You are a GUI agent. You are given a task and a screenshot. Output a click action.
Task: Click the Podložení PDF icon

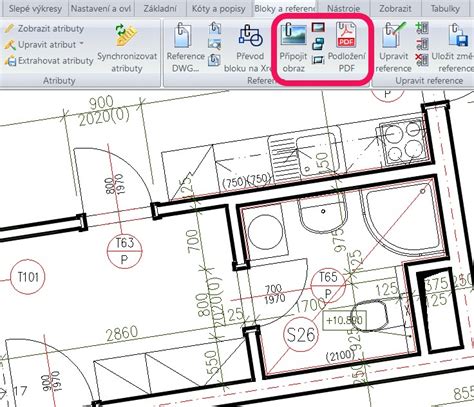tap(346, 34)
